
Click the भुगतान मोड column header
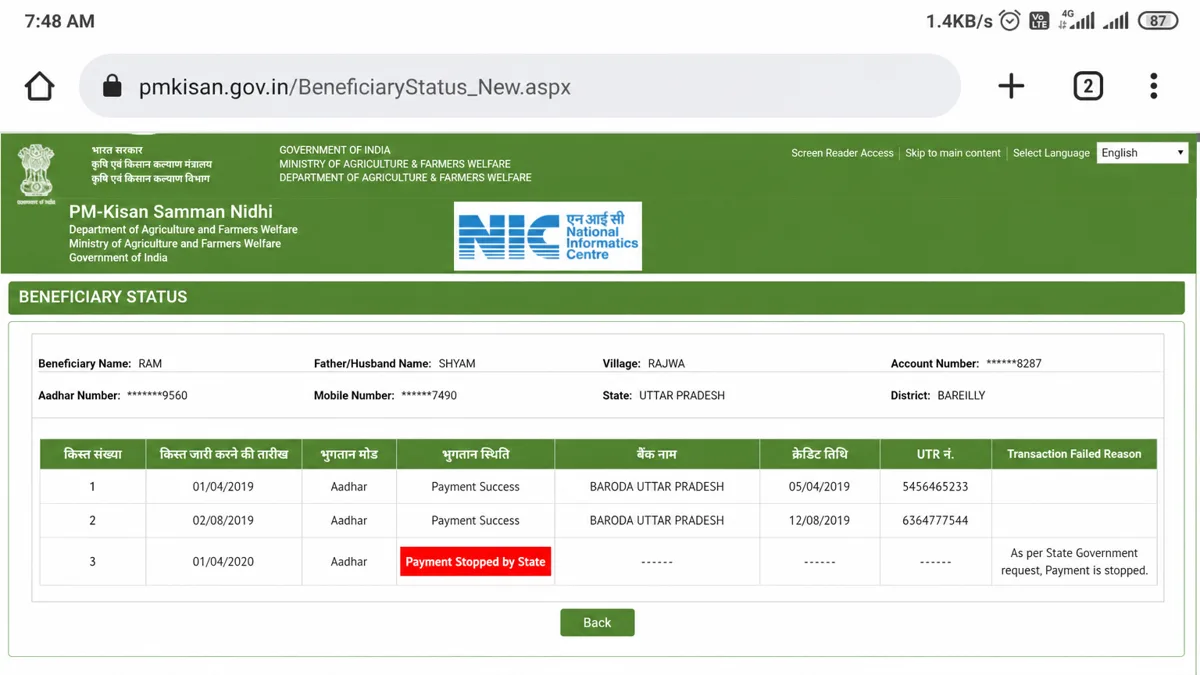point(349,454)
